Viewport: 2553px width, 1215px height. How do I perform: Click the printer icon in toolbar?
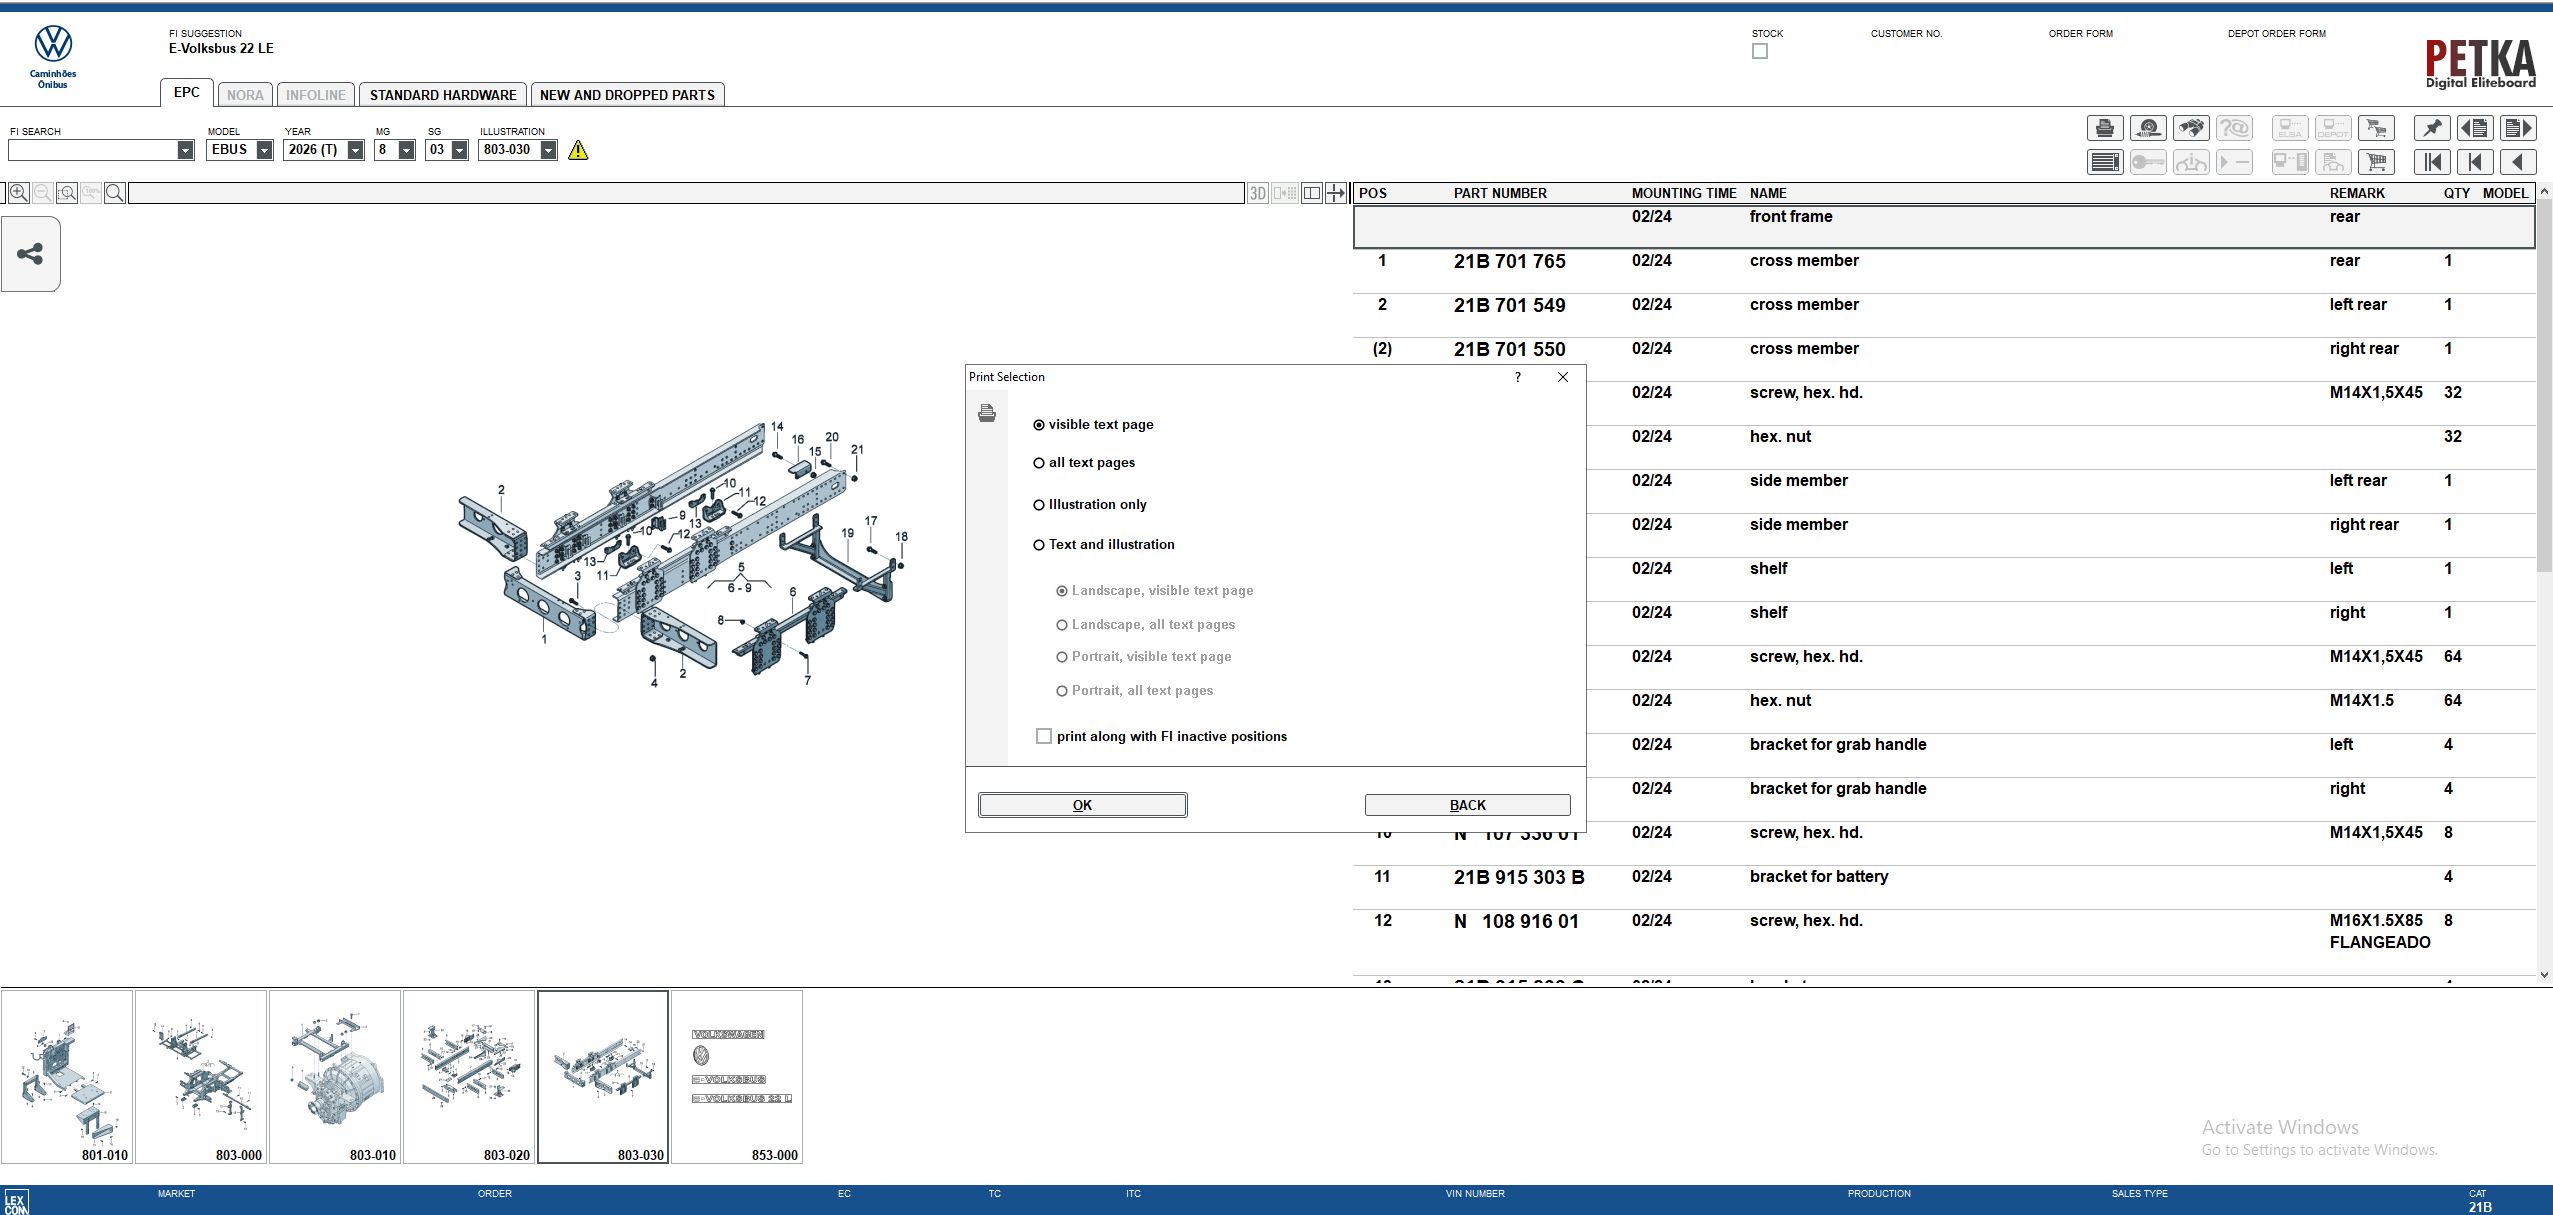2104,128
